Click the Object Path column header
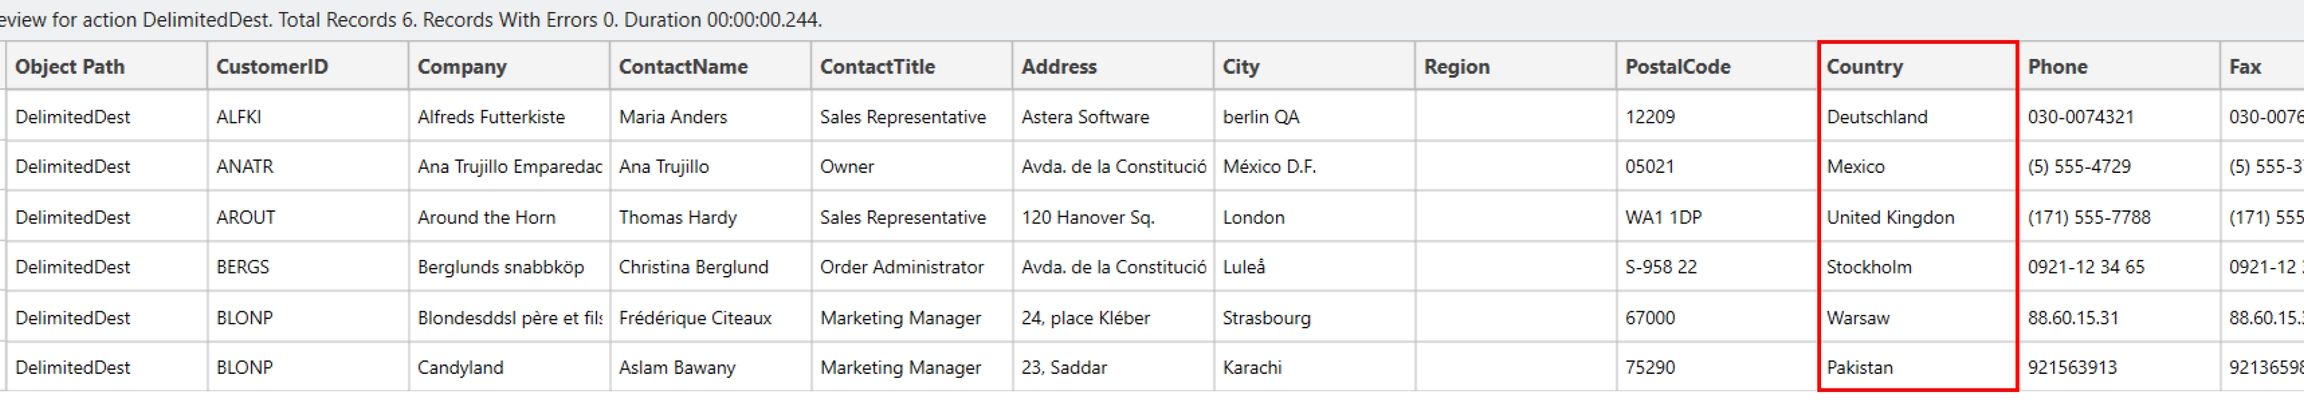2304x402 pixels. [x=70, y=67]
